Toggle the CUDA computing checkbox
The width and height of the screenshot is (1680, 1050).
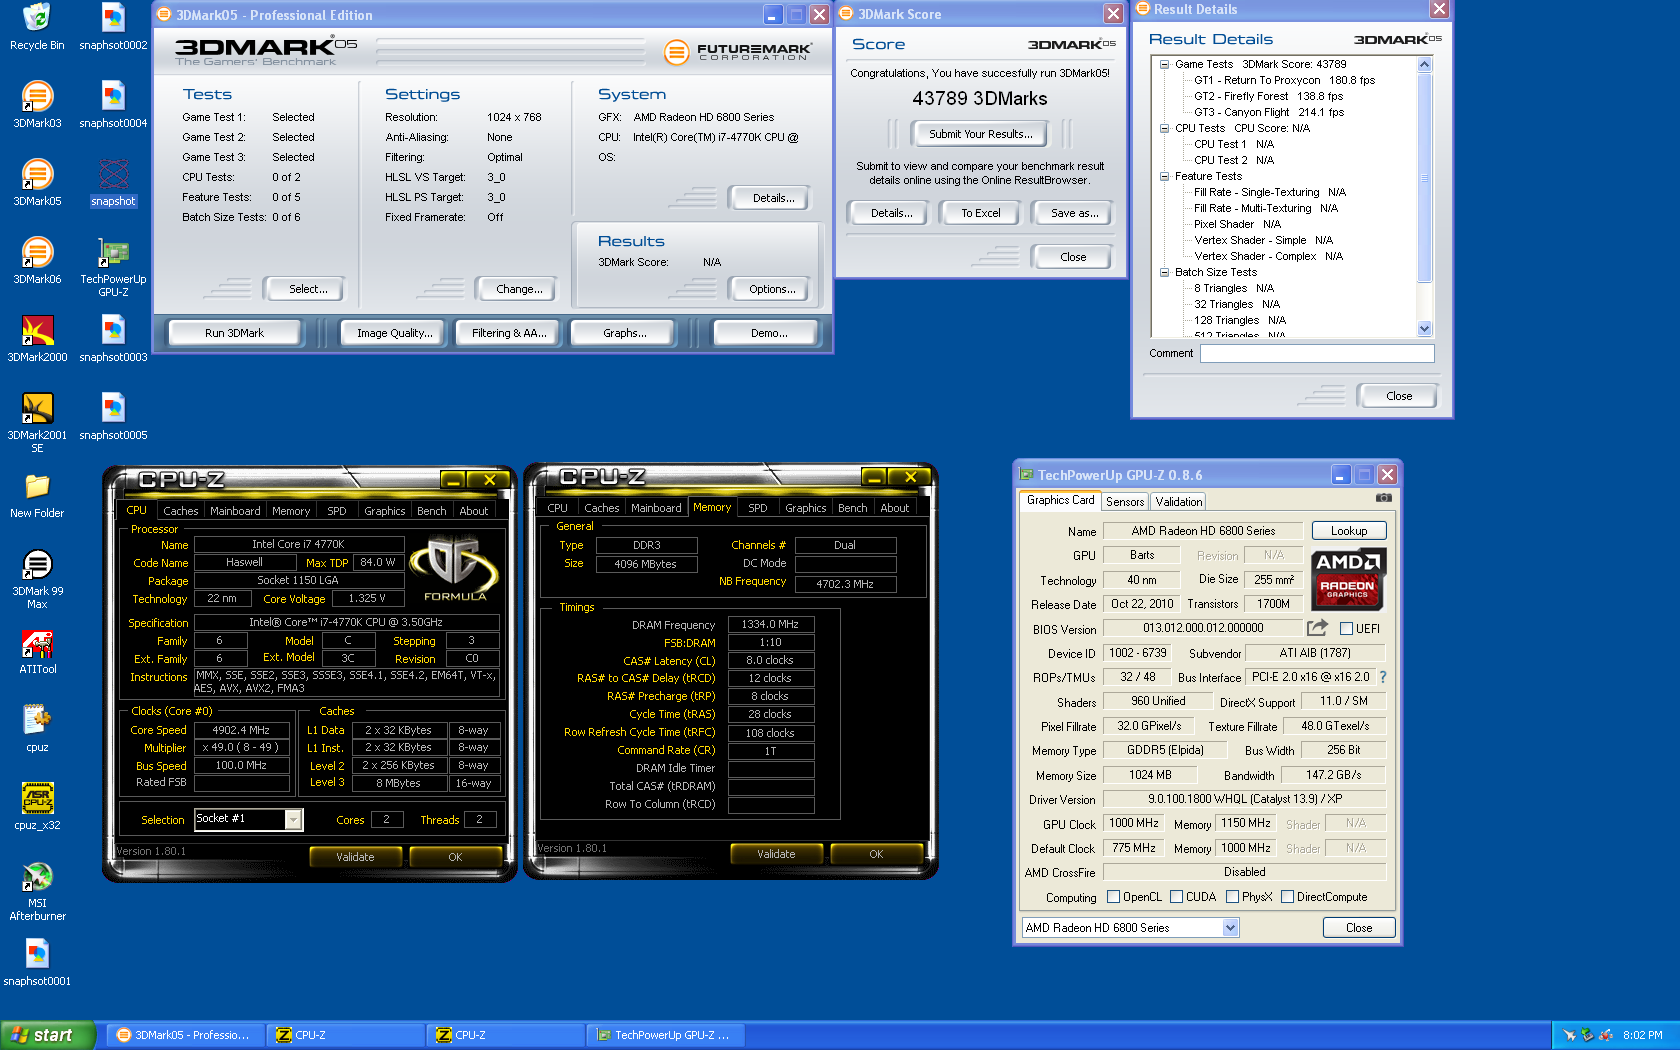click(1176, 897)
